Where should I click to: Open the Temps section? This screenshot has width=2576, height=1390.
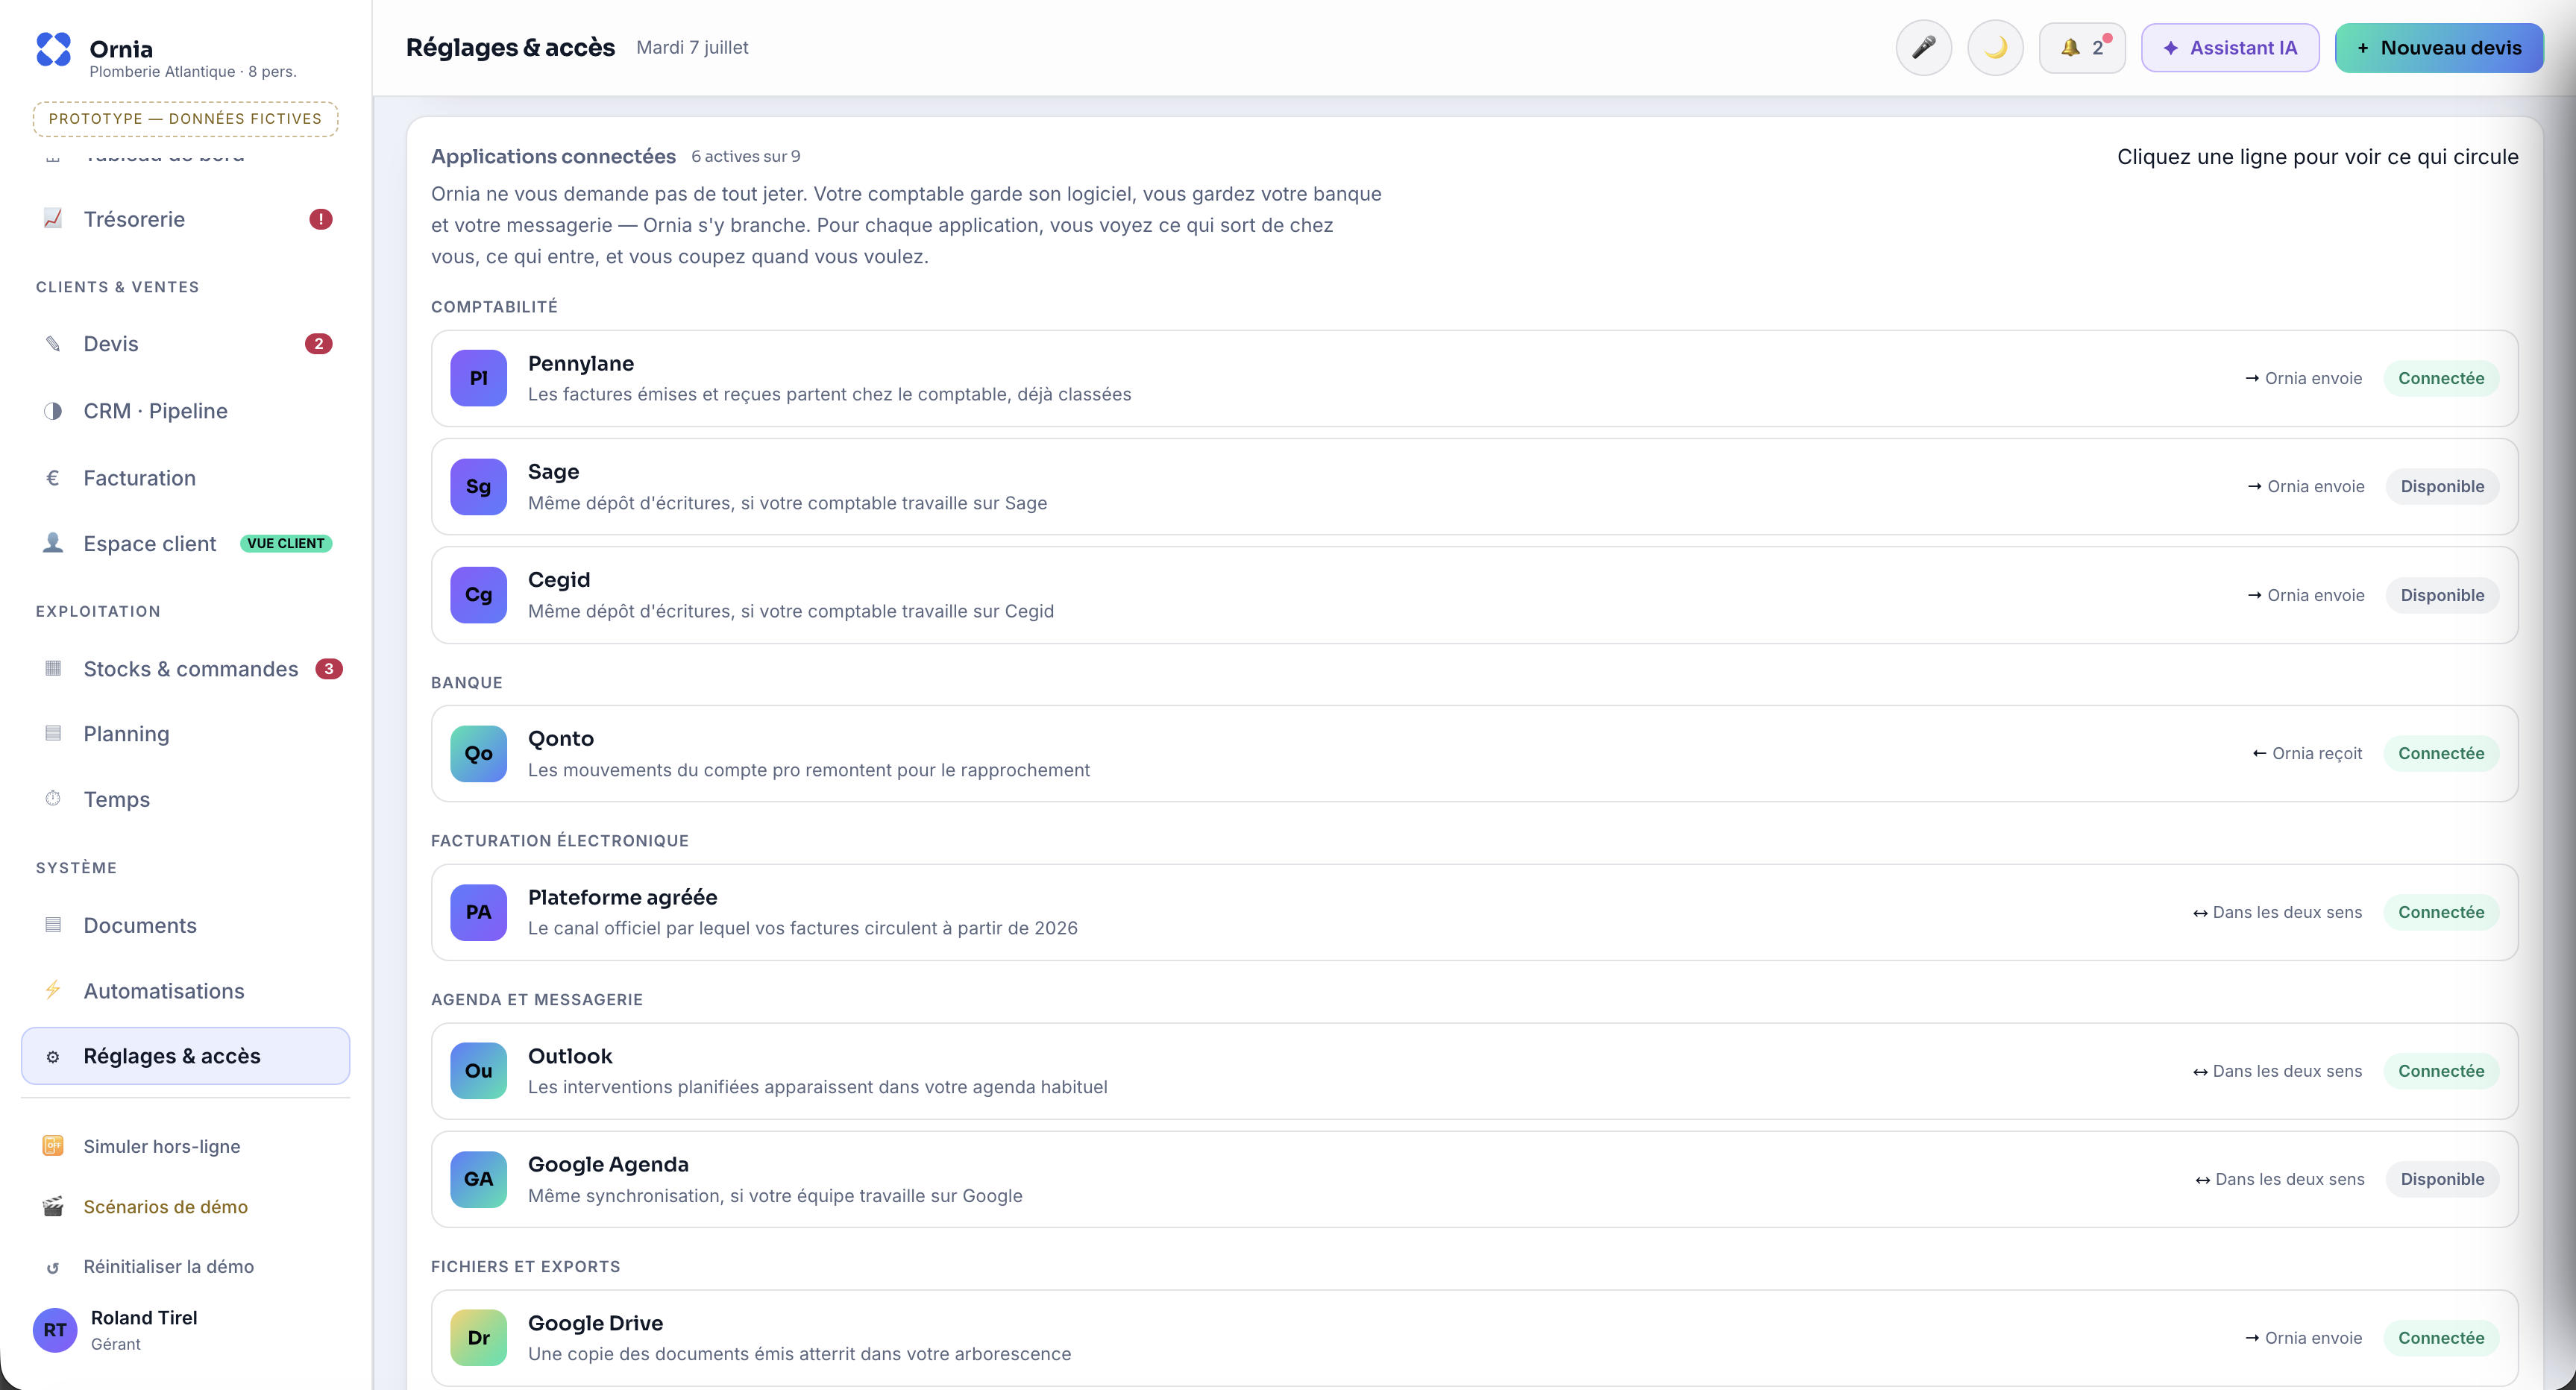[186, 799]
